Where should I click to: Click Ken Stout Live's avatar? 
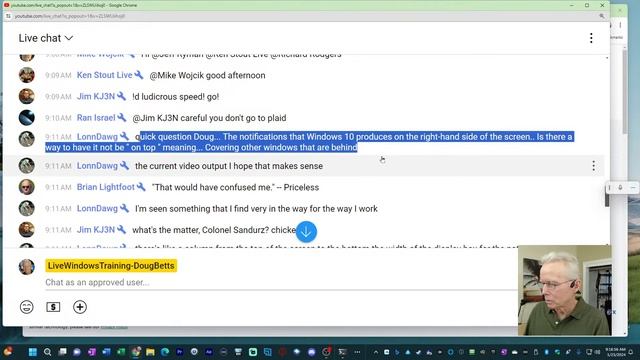27,75
